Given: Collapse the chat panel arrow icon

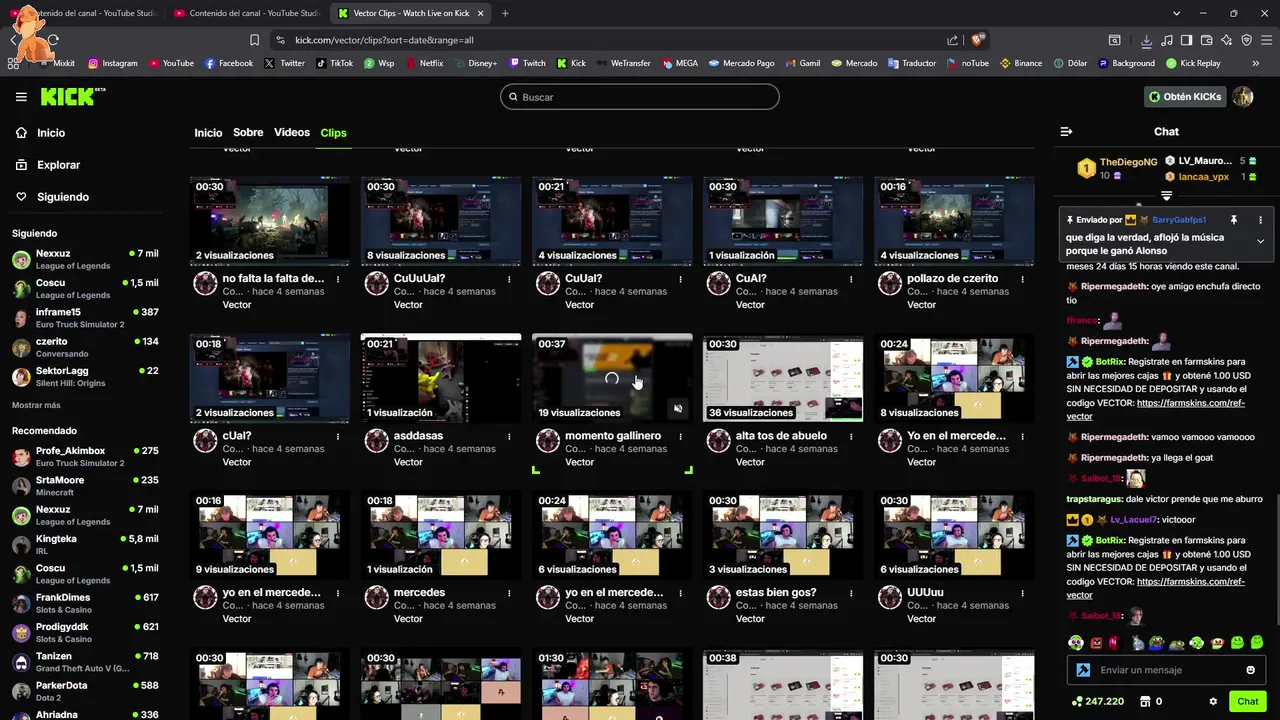Looking at the screenshot, I should coord(1066,132).
